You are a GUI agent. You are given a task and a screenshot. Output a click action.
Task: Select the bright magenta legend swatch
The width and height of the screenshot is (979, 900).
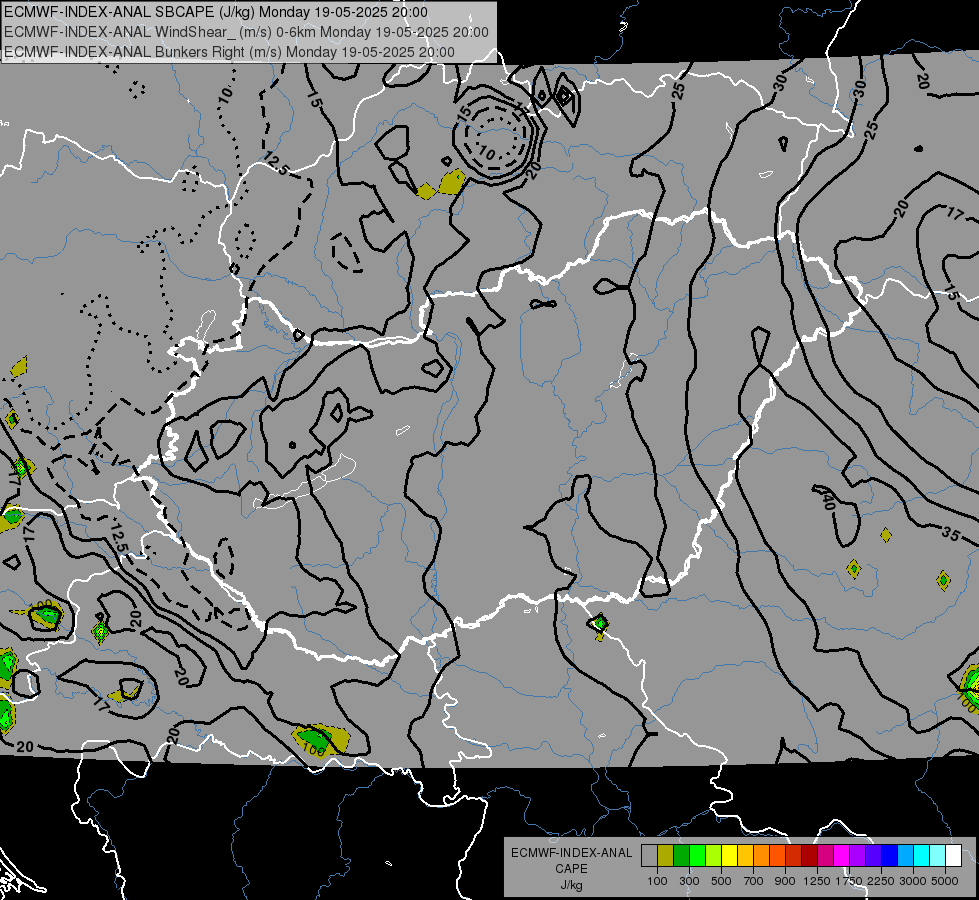pyautogui.click(x=841, y=855)
